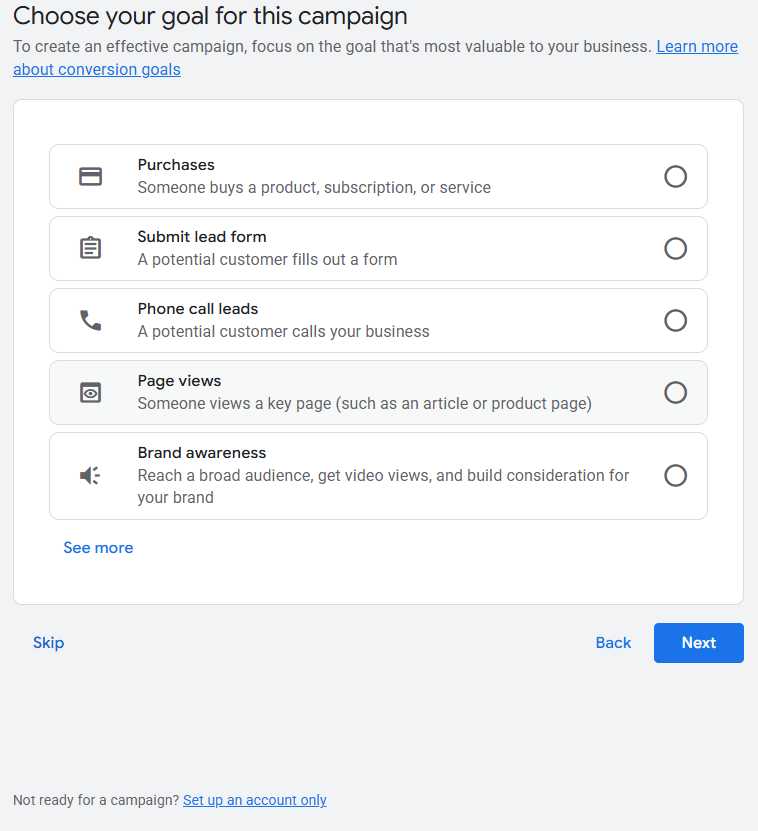
Task: Pick the Page views radio button
Action: (x=675, y=392)
